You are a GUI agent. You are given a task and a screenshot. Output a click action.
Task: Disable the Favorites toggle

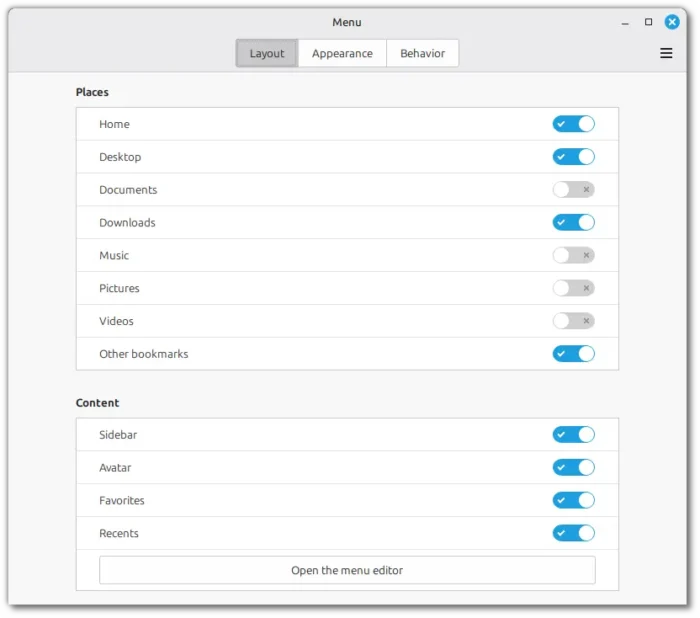(x=573, y=500)
